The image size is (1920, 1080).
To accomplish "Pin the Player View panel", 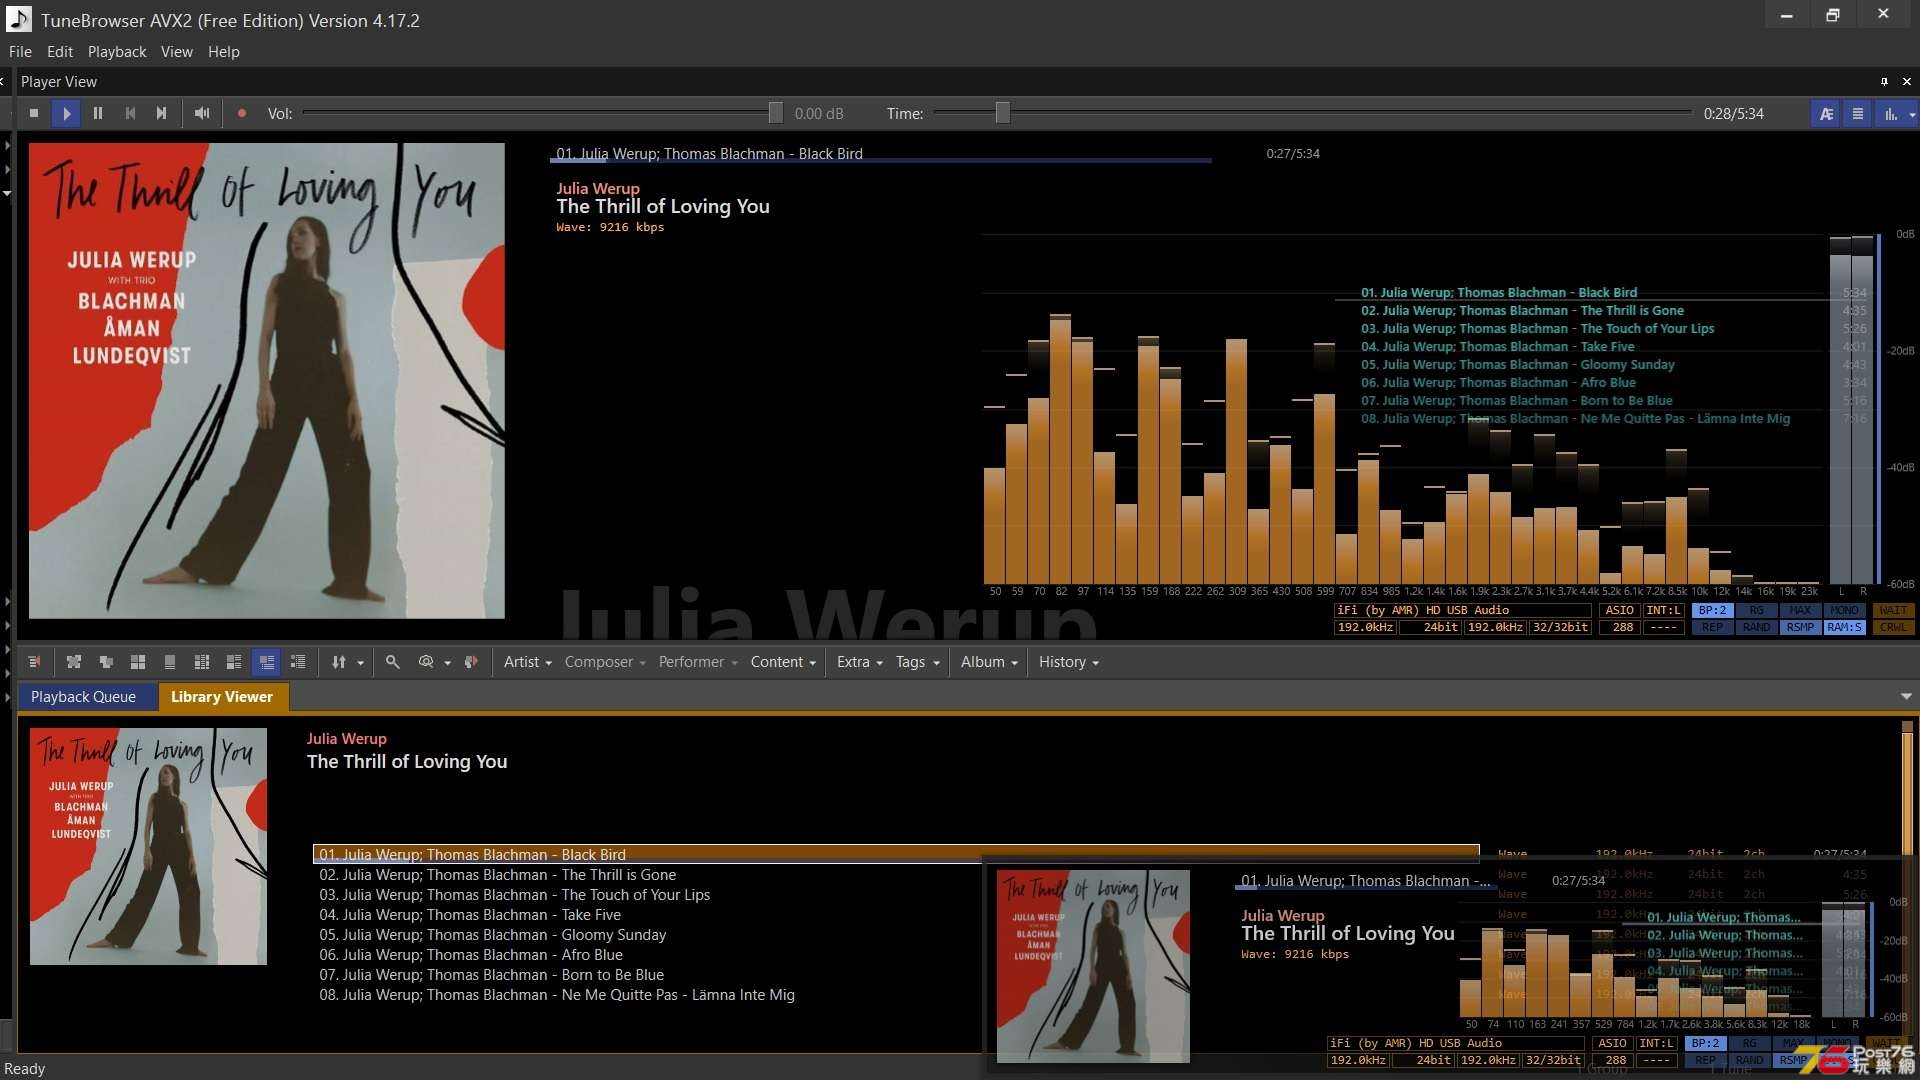I will (x=1884, y=82).
